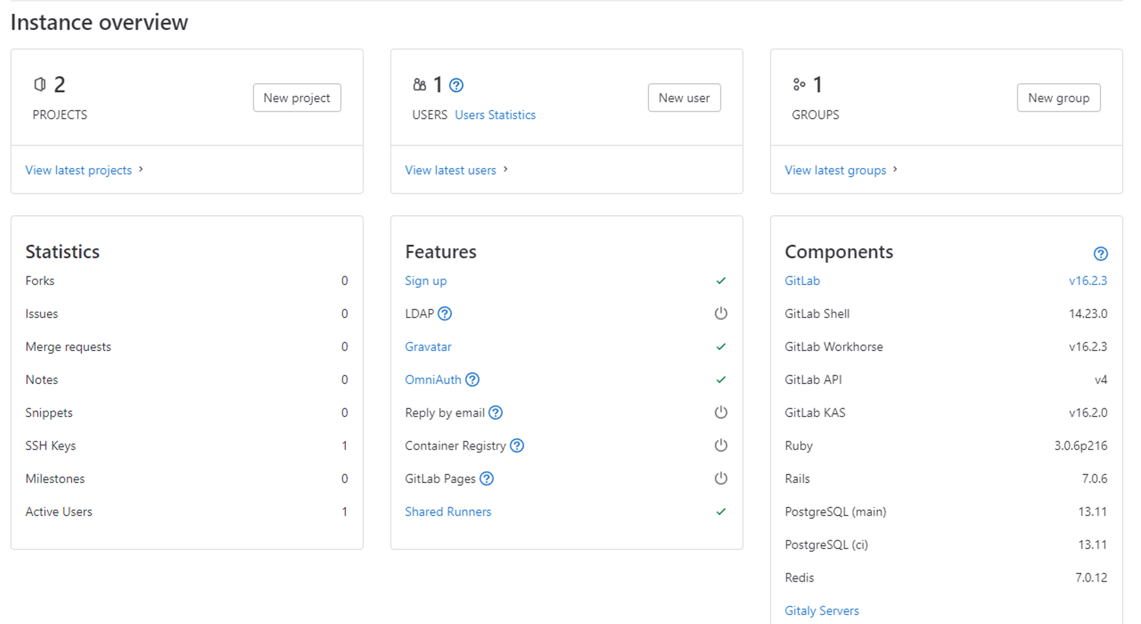
Task: Click the Merge requests statistic label
Action: click(68, 347)
